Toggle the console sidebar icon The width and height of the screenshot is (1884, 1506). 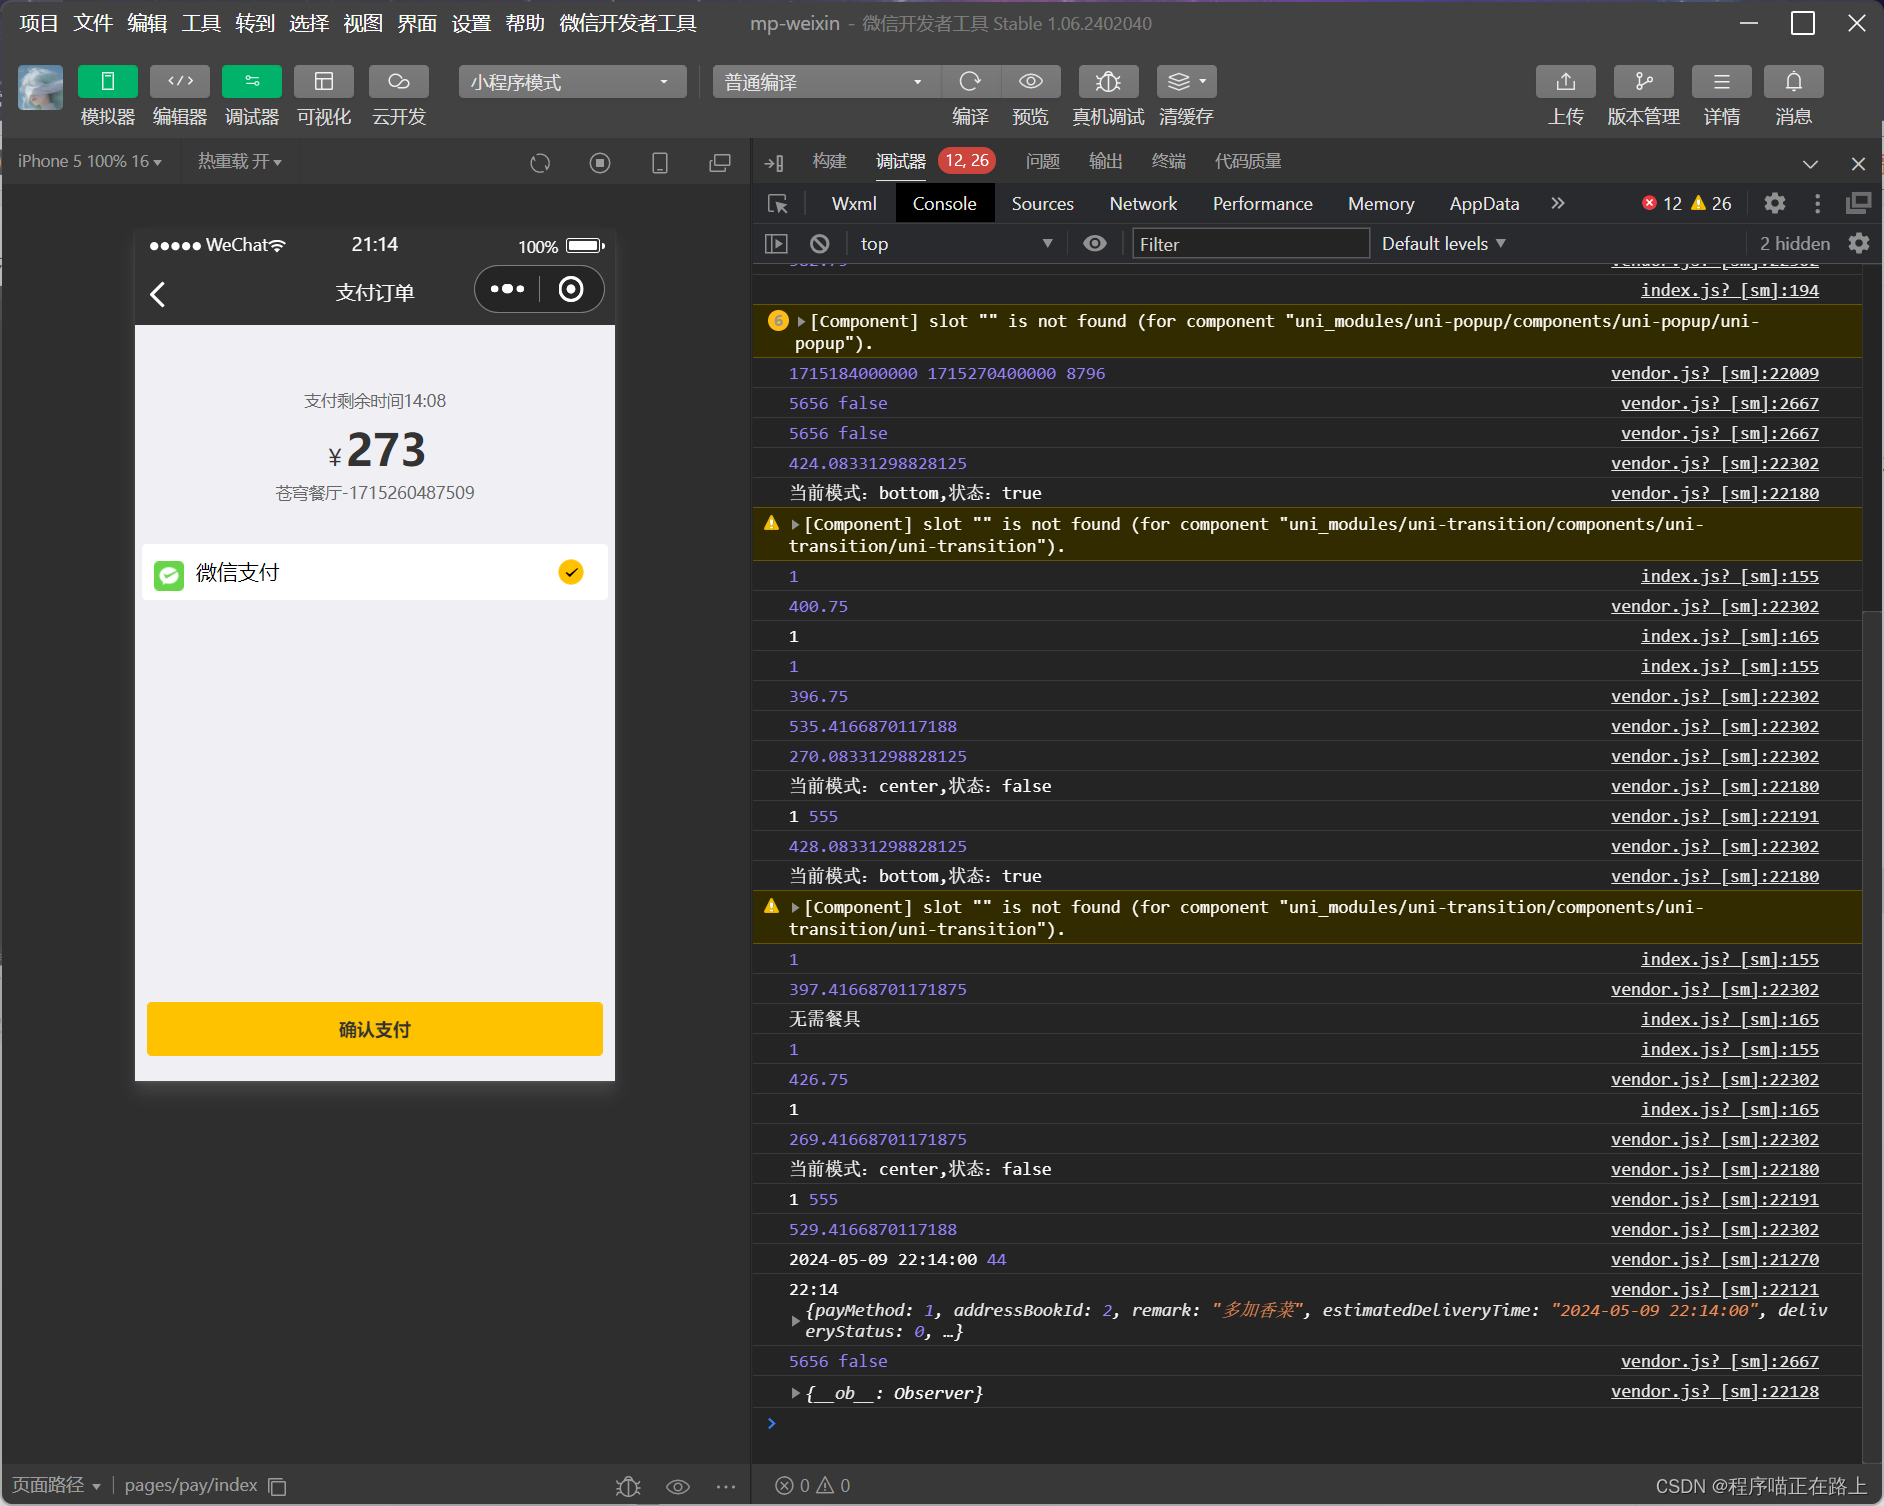(776, 243)
